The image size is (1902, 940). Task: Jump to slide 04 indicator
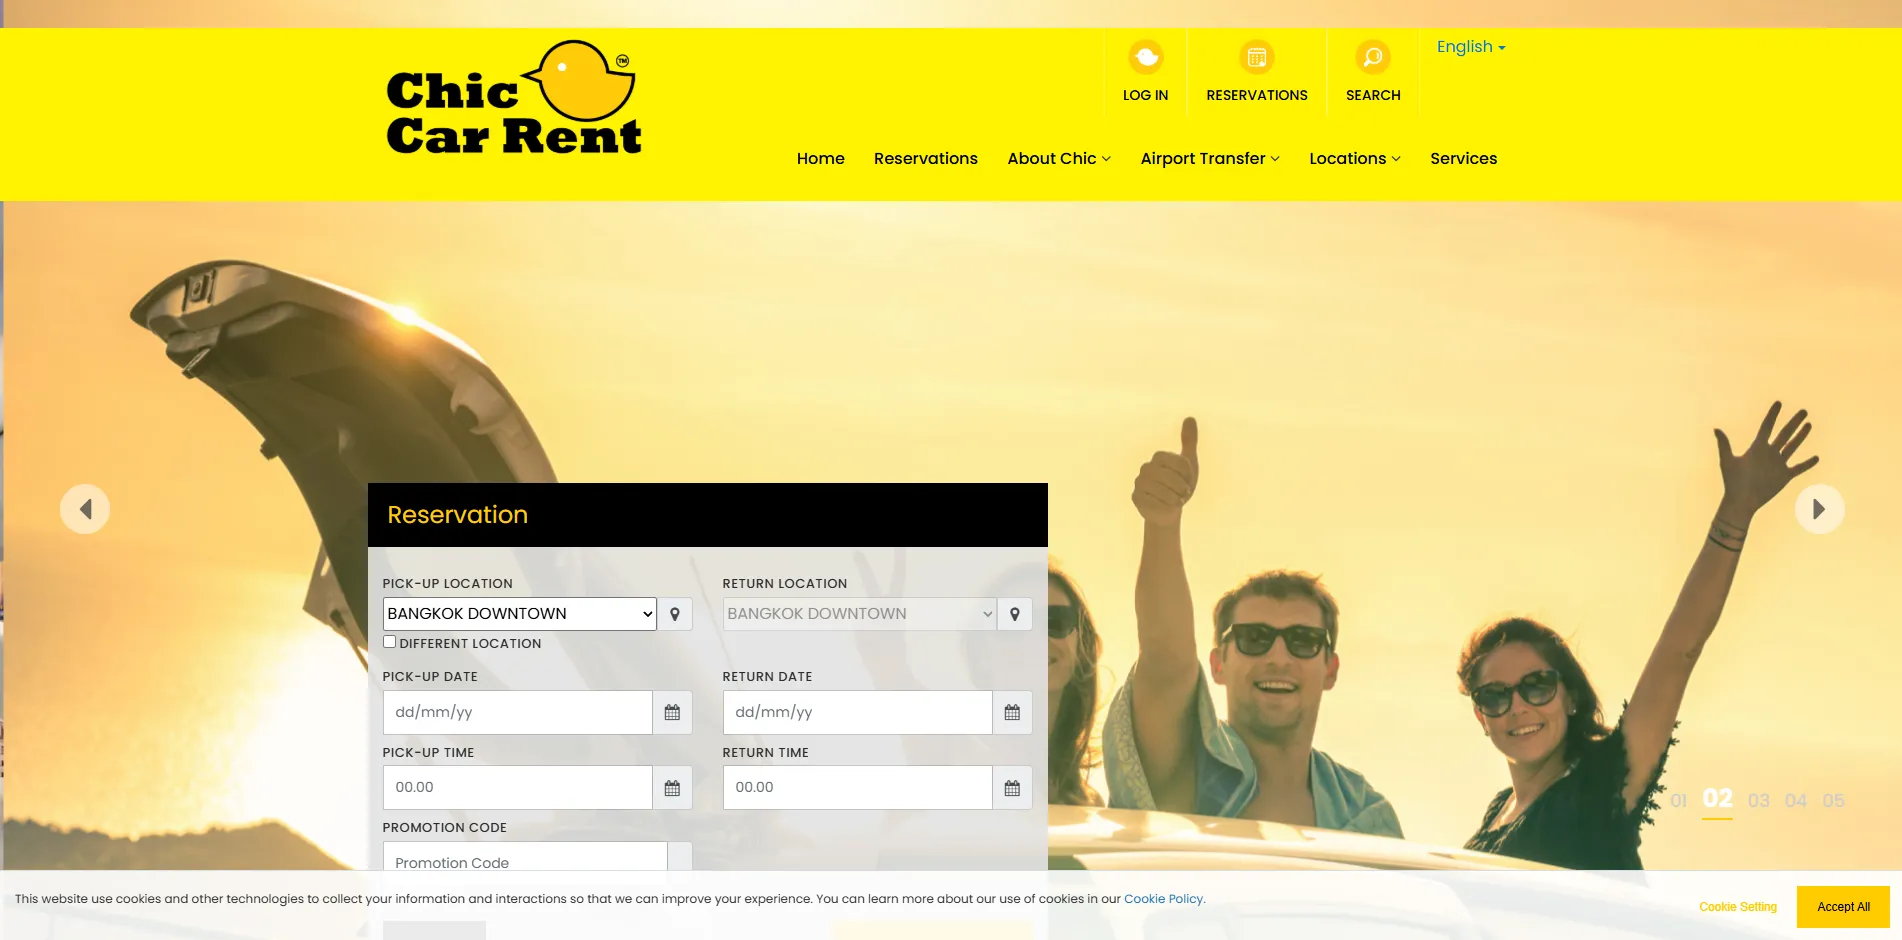[1796, 801]
